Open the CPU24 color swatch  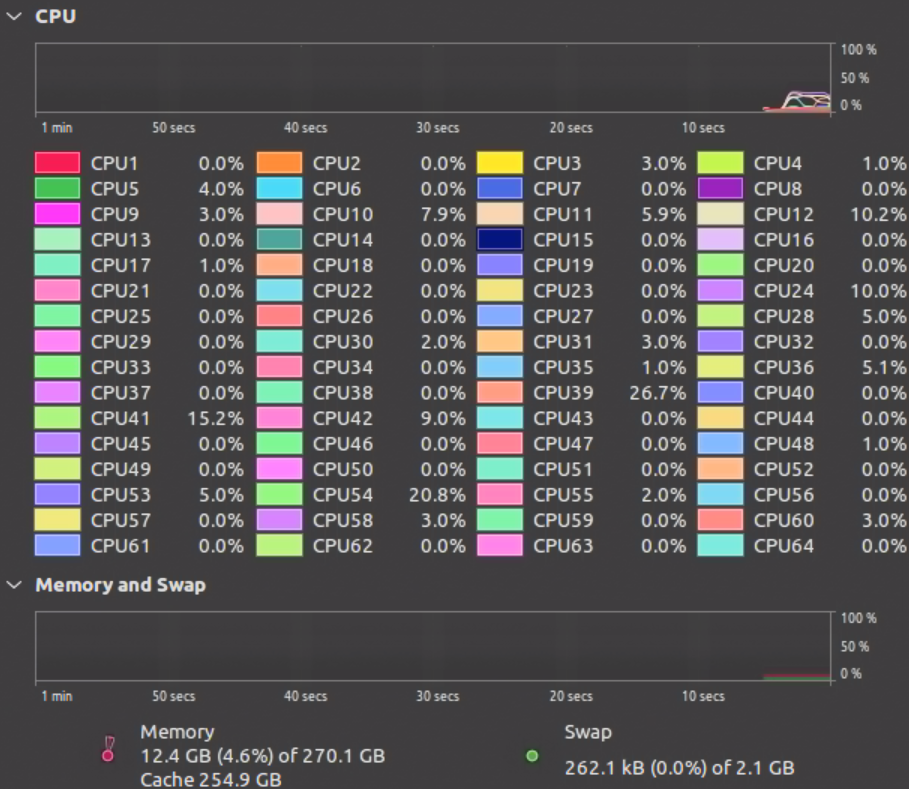tap(720, 290)
